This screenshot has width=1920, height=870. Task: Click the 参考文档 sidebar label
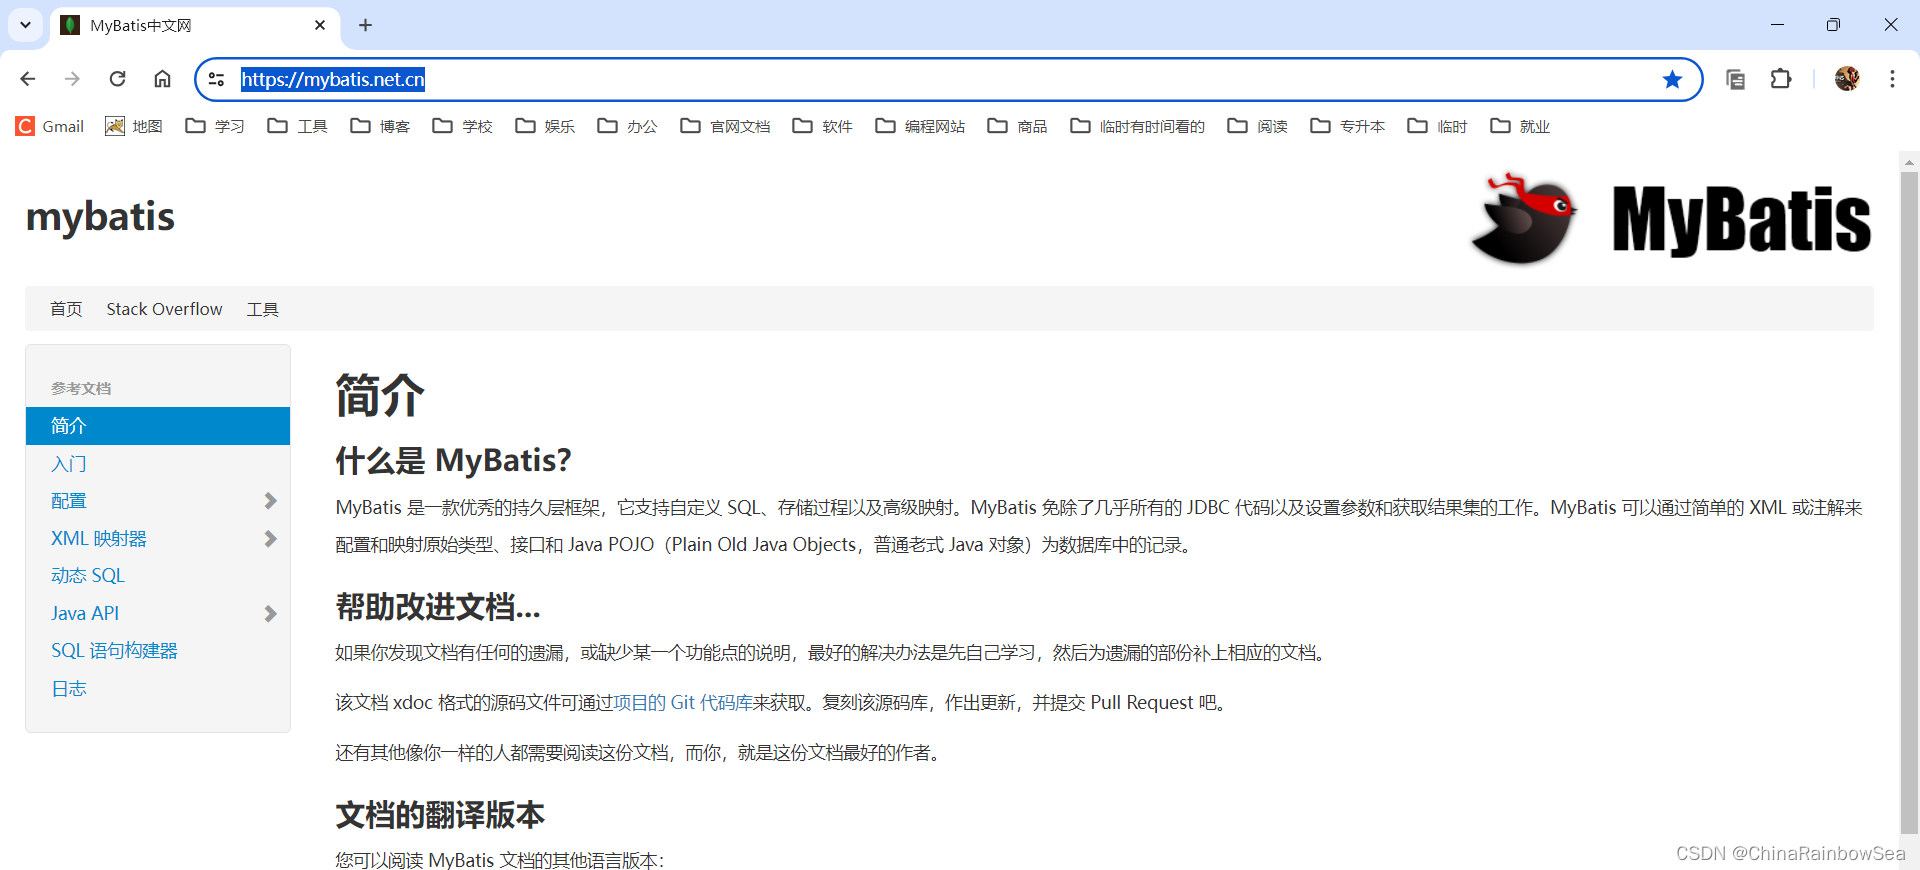(x=81, y=388)
